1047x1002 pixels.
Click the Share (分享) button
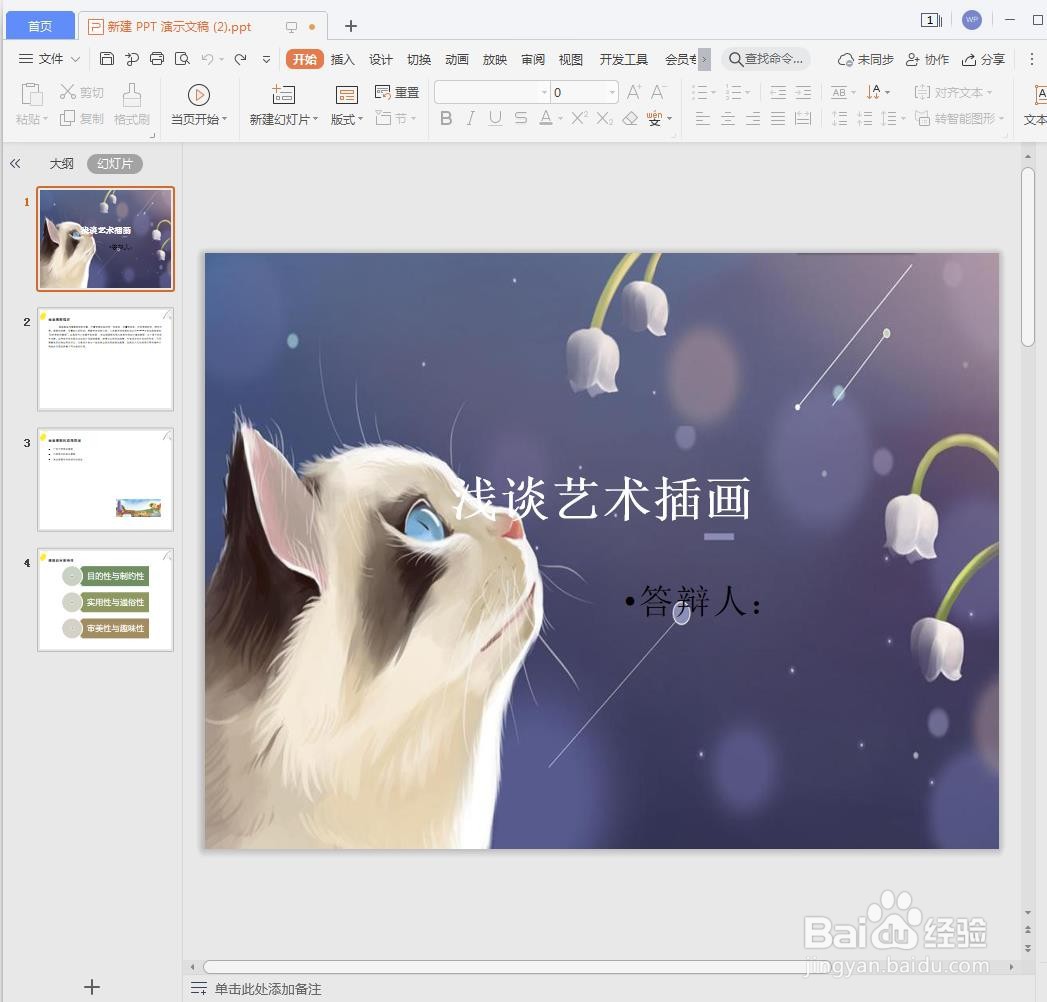coord(983,59)
